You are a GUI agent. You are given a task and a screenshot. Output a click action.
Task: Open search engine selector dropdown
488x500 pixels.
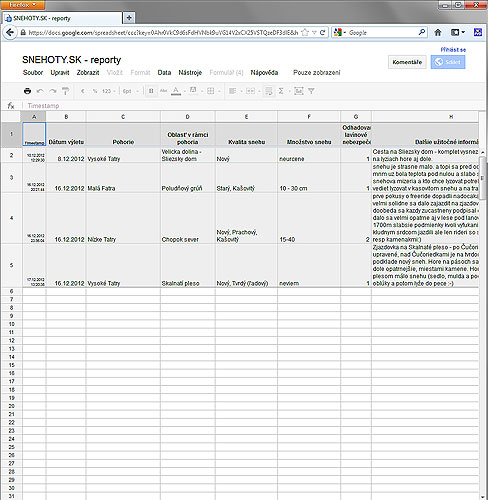[x=340, y=33]
